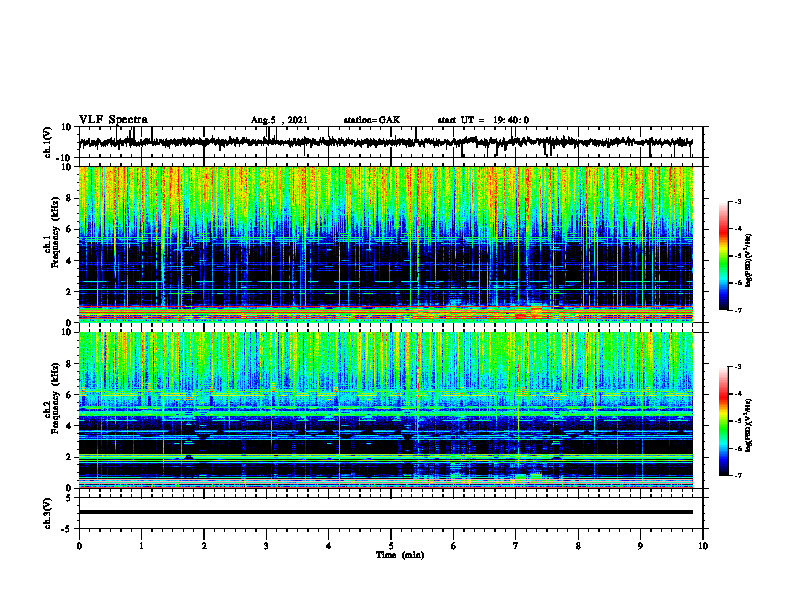
Task: Select the date text "Aug.5 , 2021"
Action: (279, 120)
